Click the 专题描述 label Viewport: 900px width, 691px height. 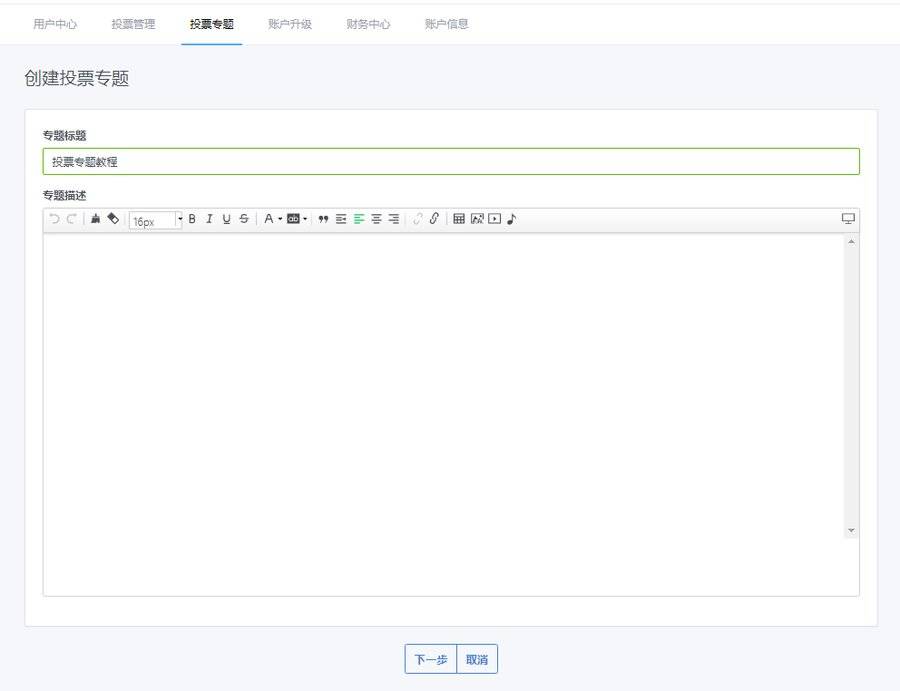(x=64, y=196)
